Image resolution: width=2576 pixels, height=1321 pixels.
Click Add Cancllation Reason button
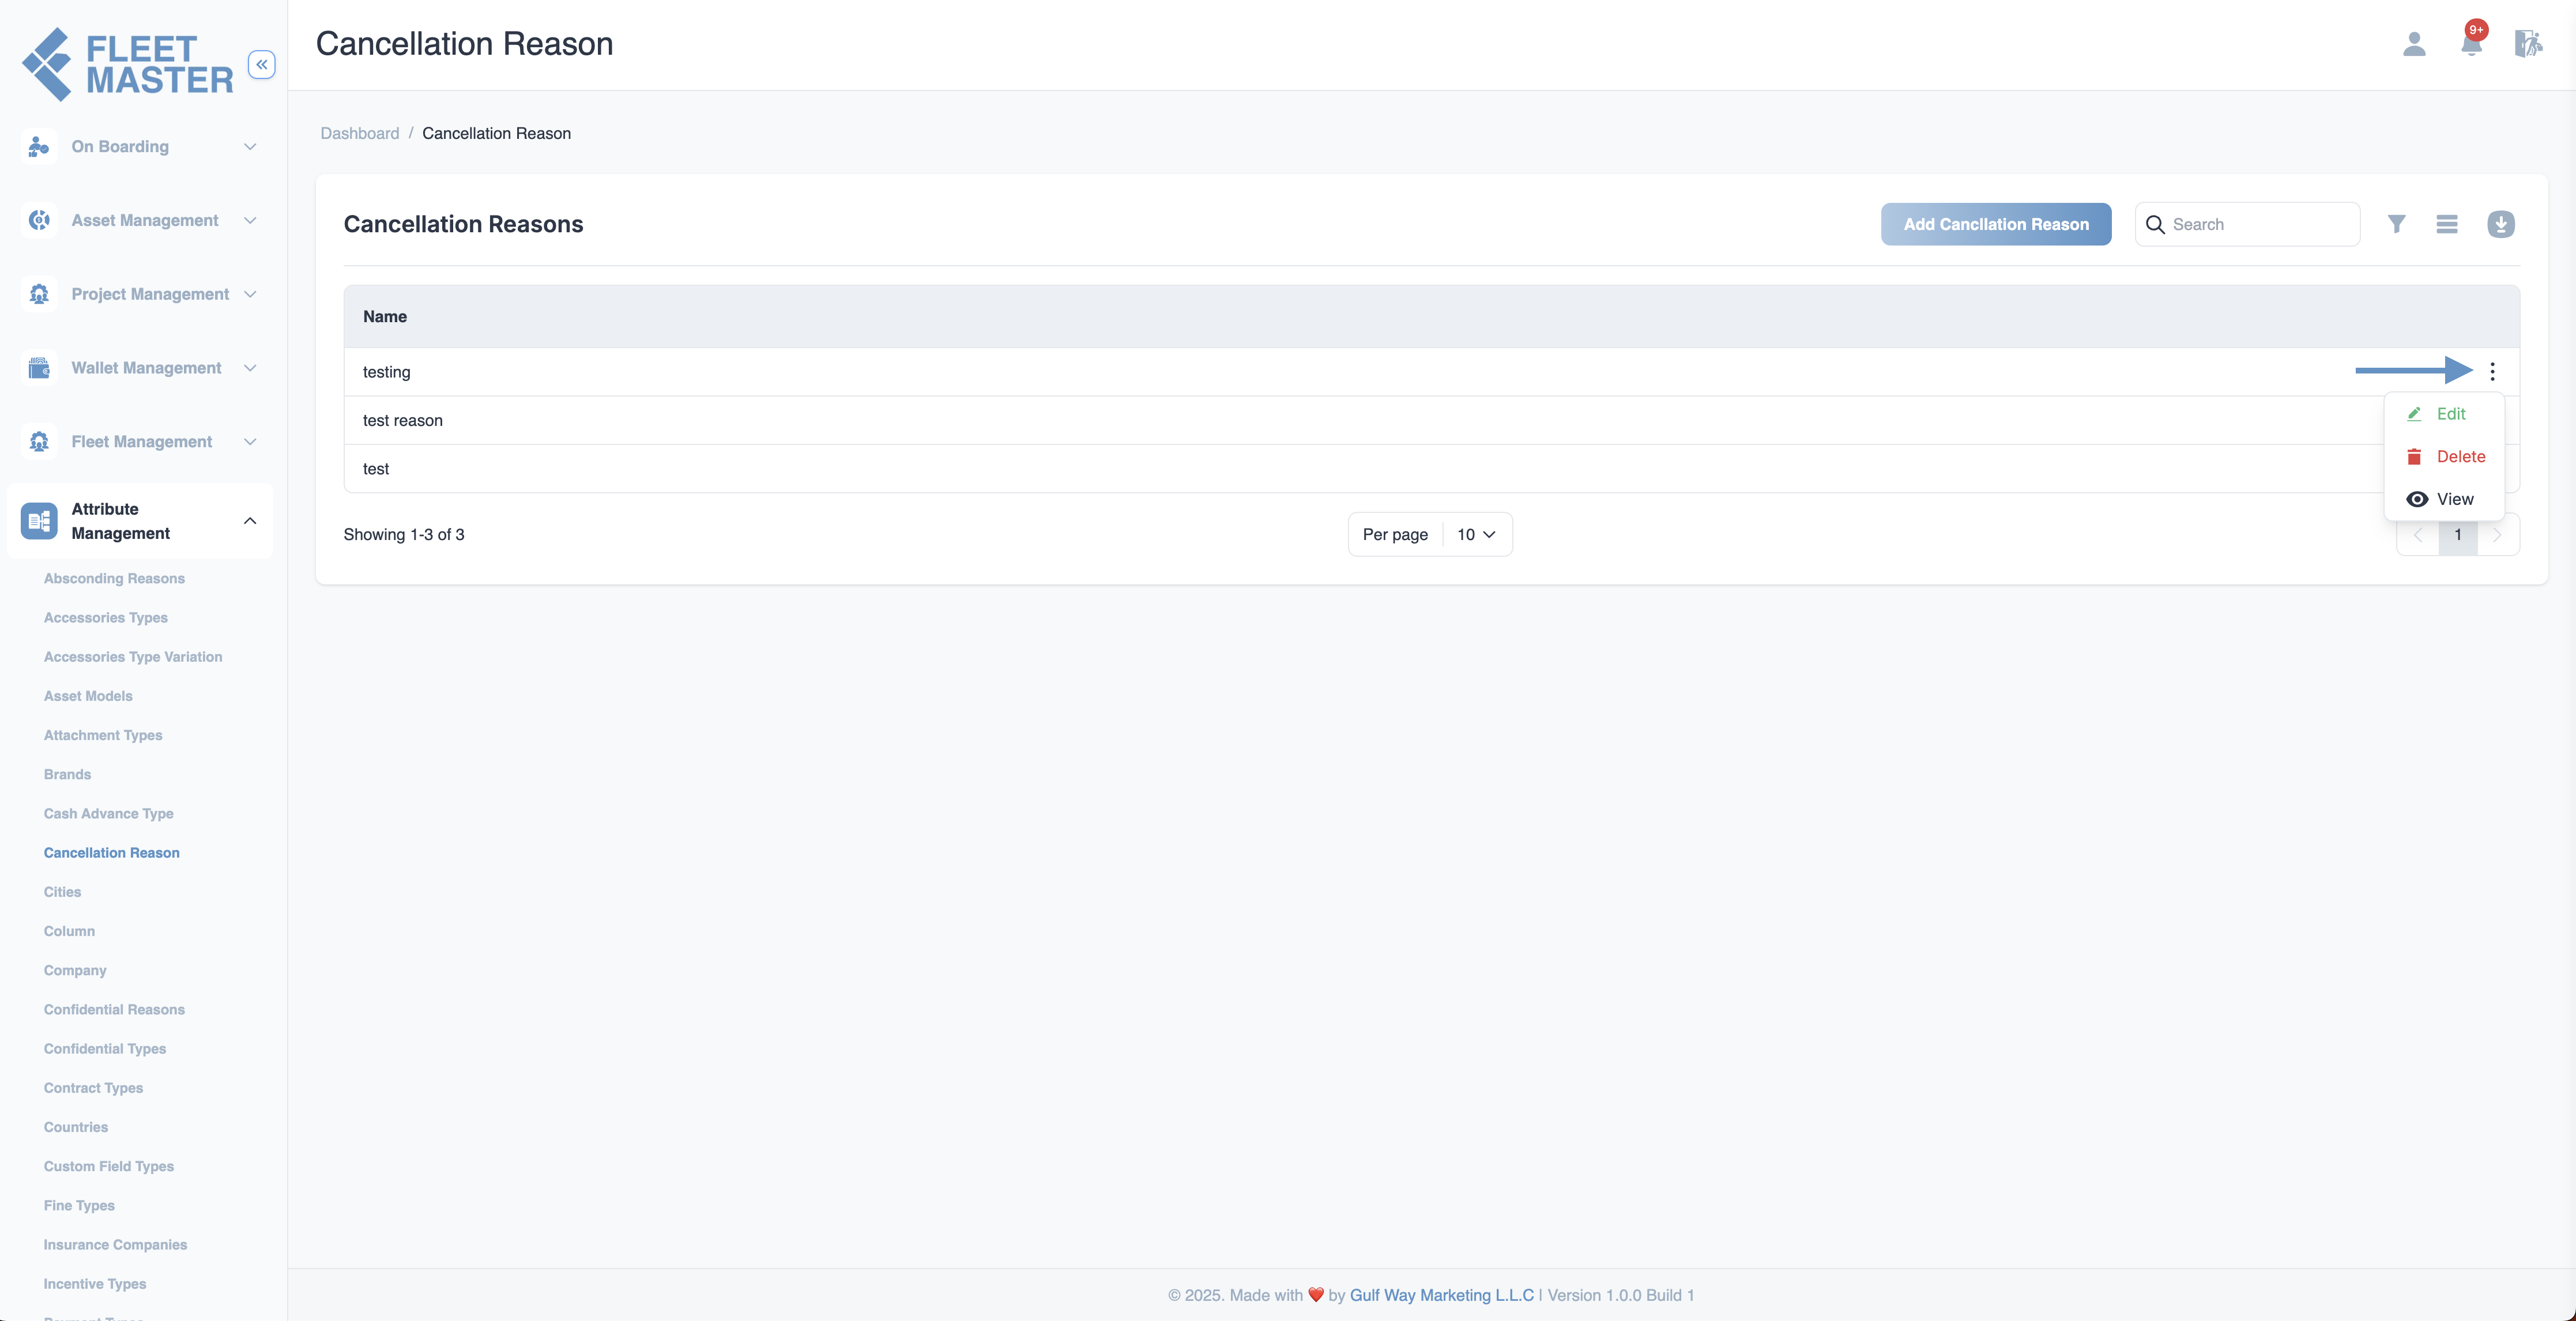point(1996,224)
